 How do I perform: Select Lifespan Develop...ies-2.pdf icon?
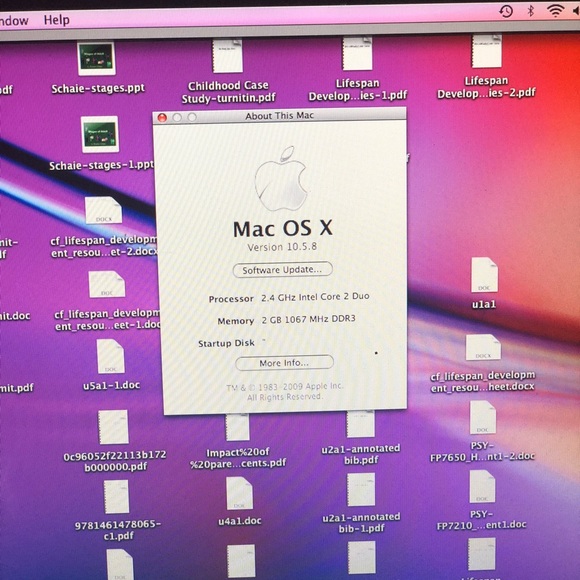coord(486,51)
